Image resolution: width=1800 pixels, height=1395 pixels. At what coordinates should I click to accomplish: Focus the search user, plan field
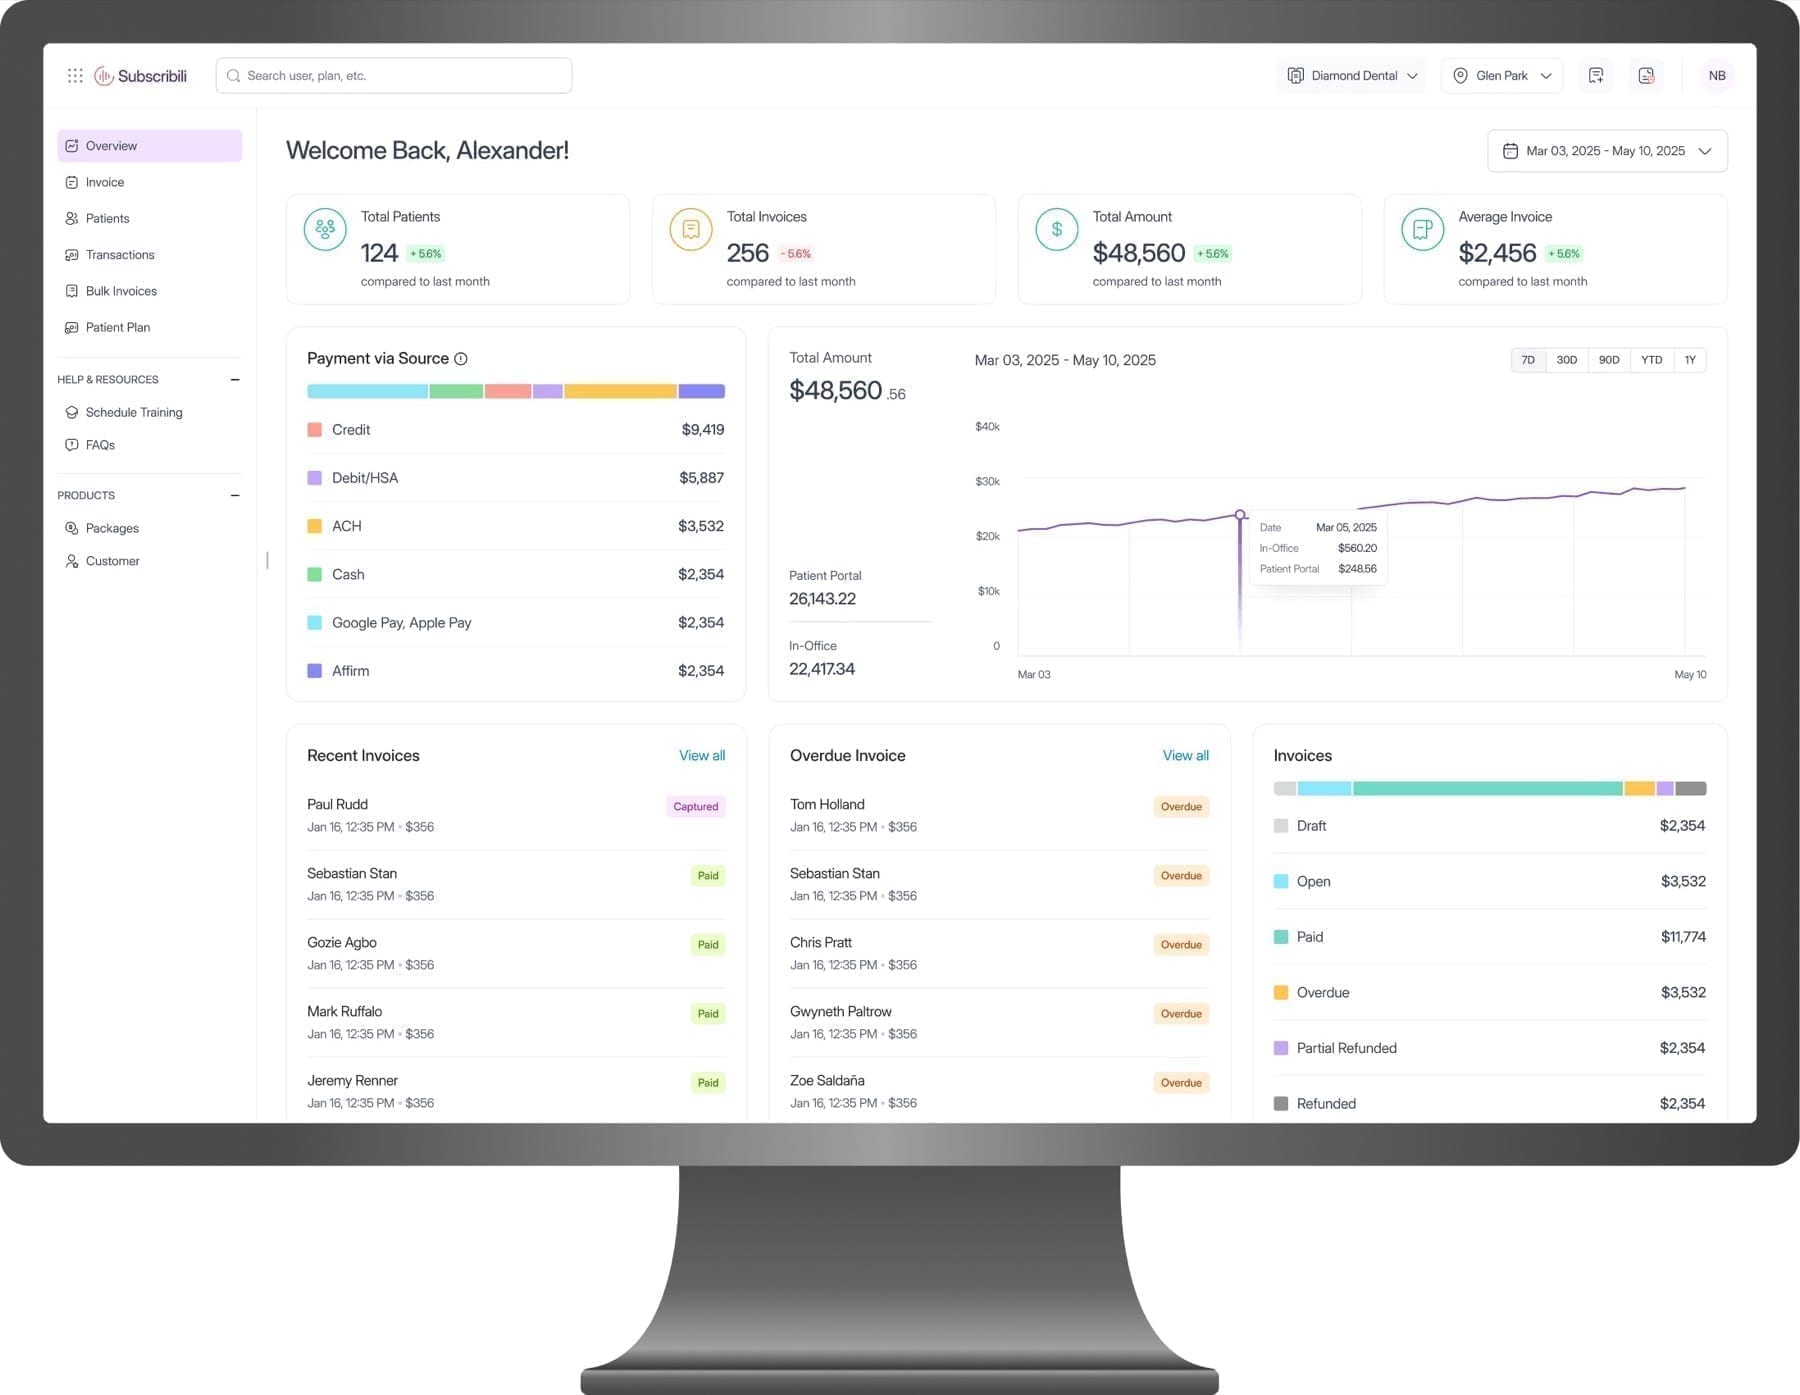click(x=394, y=76)
